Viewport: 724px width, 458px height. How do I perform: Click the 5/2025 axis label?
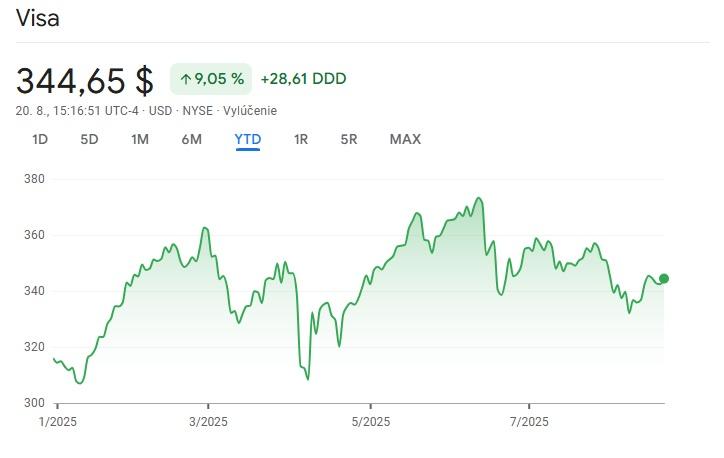(371, 422)
